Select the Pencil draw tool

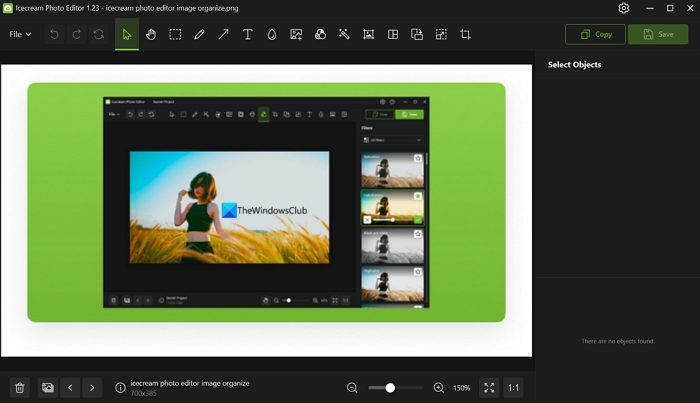click(x=199, y=34)
